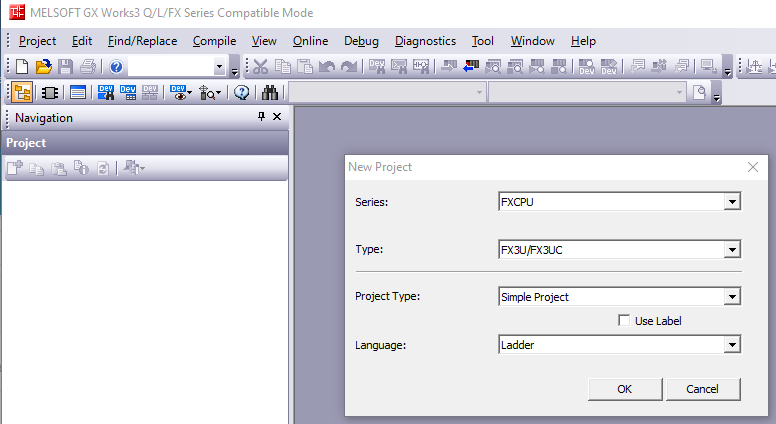The width and height of the screenshot is (776, 424).
Task: Pin the Navigation panel
Action: click(261, 117)
